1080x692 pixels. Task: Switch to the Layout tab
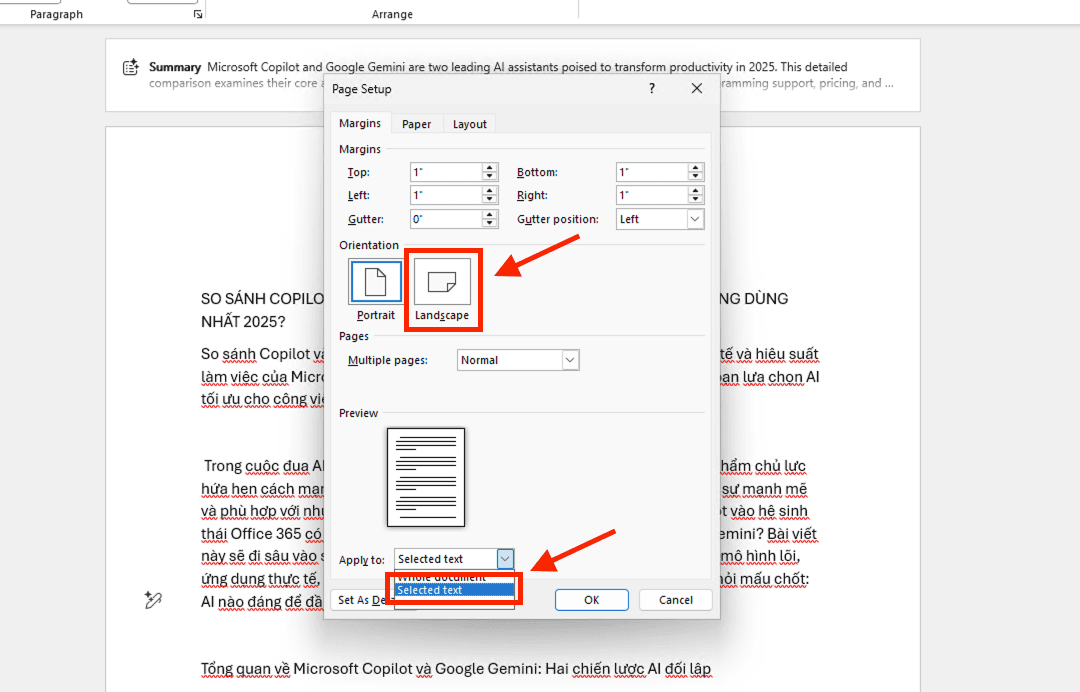click(x=470, y=124)
